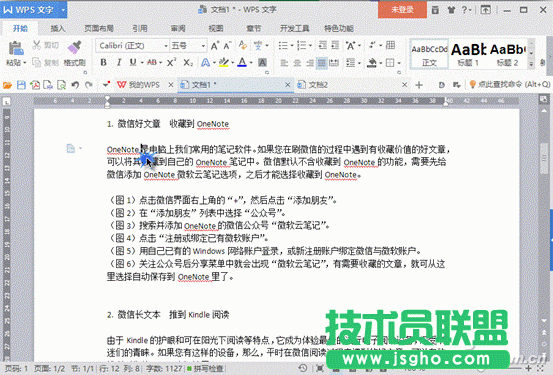Image resolution: width=553 pixels, height=375 pixels.
Task: Click the Undo arrow icon
Action: (x=75, y=85)
